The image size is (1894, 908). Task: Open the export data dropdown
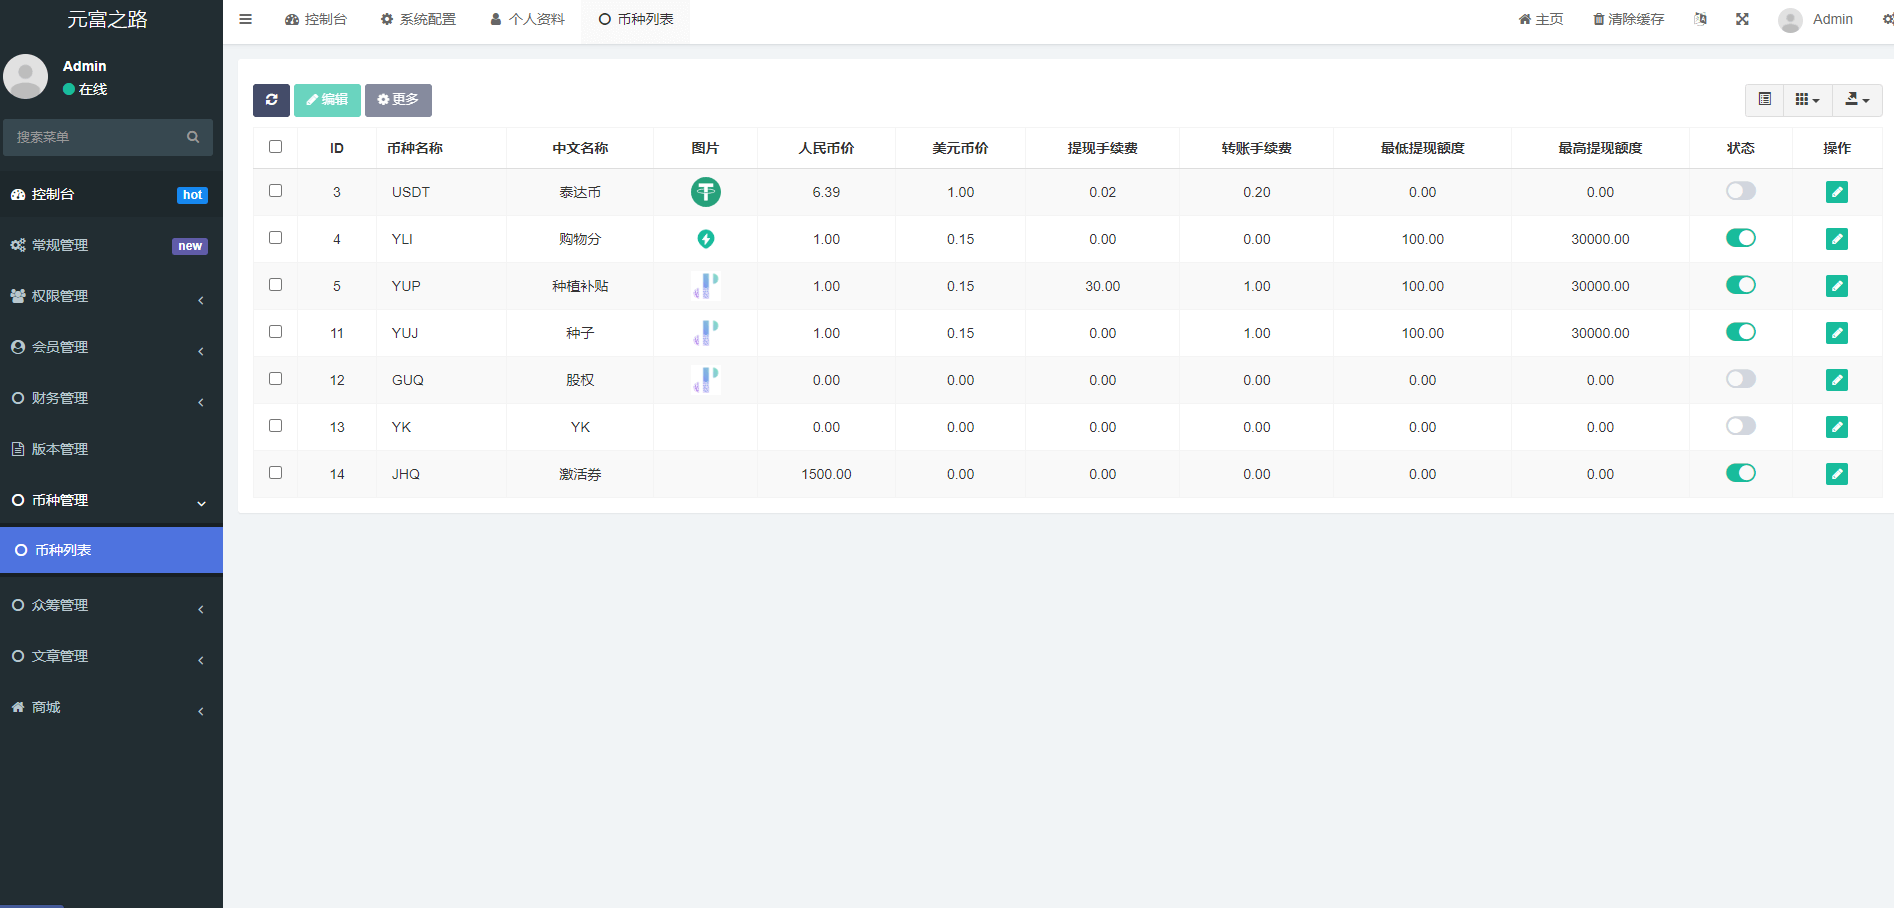point(1857,100)
